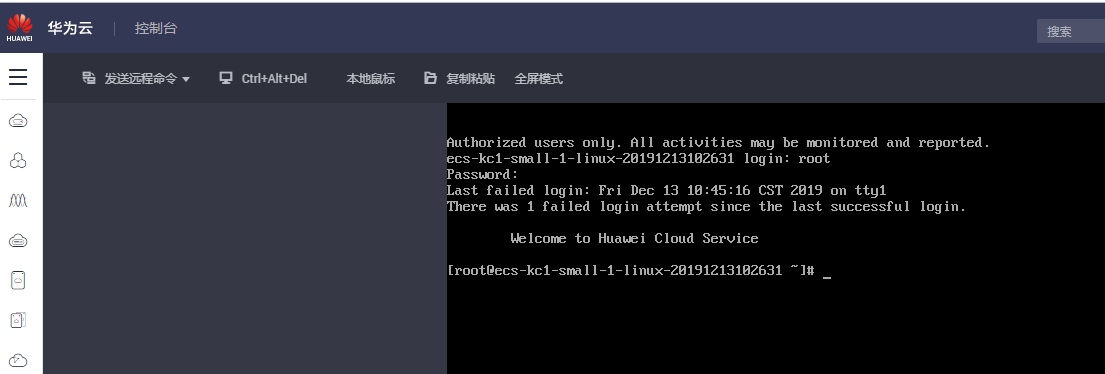The image size is (1105, 374).
Task: Toggle 本地鼠标 local mouse mode
Action: [370, 79]
